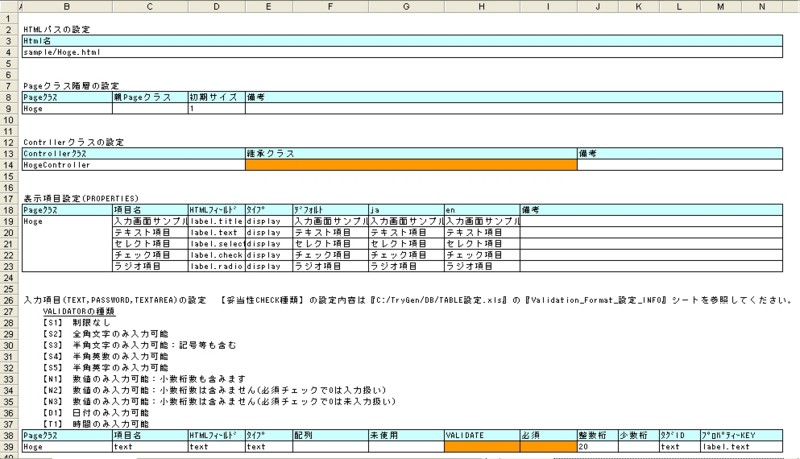This screenshot has width=800, height=459.
Task: Select label.text cell in row 20
Action: click(x=217, y=233)
